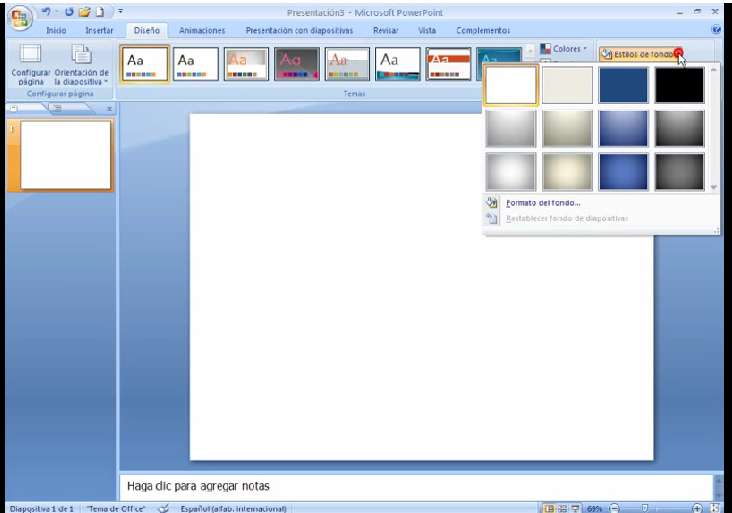Screen dimensions: 732x513
Task: Click the background styles gallery down arrow
Action: [713, 187]
